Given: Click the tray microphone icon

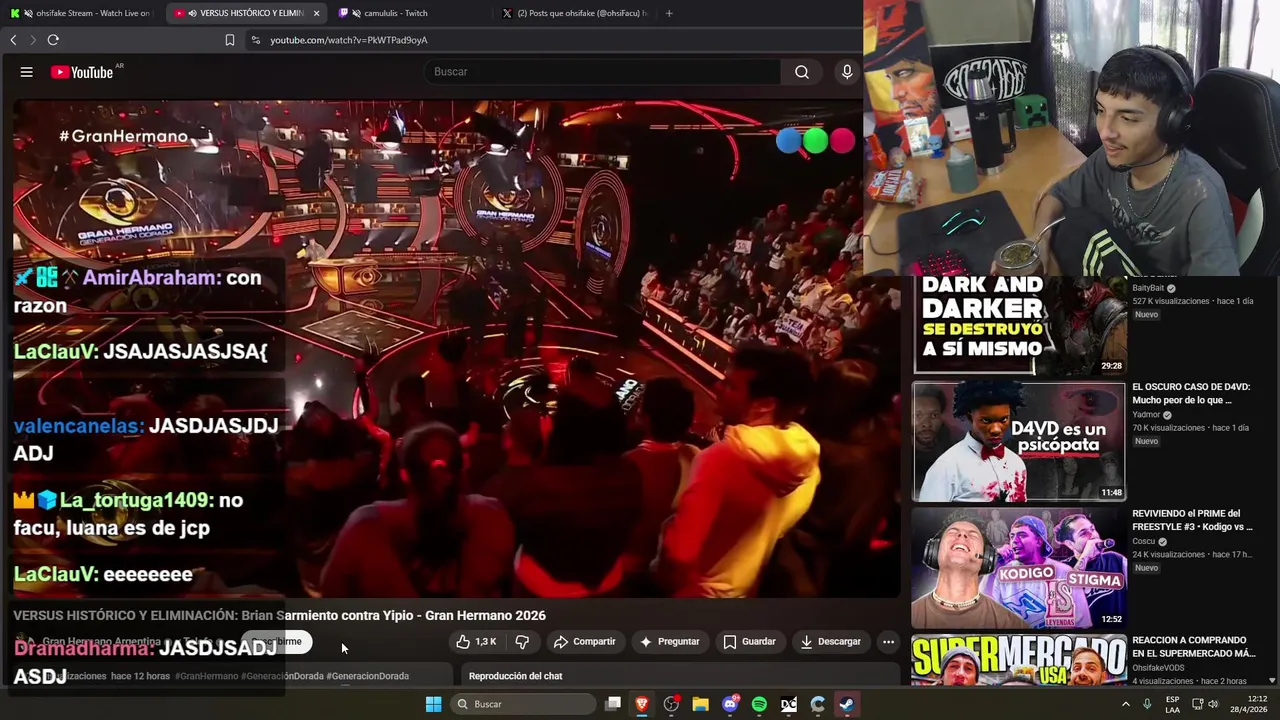Looking at the screenshot, I should (1147, 704).
